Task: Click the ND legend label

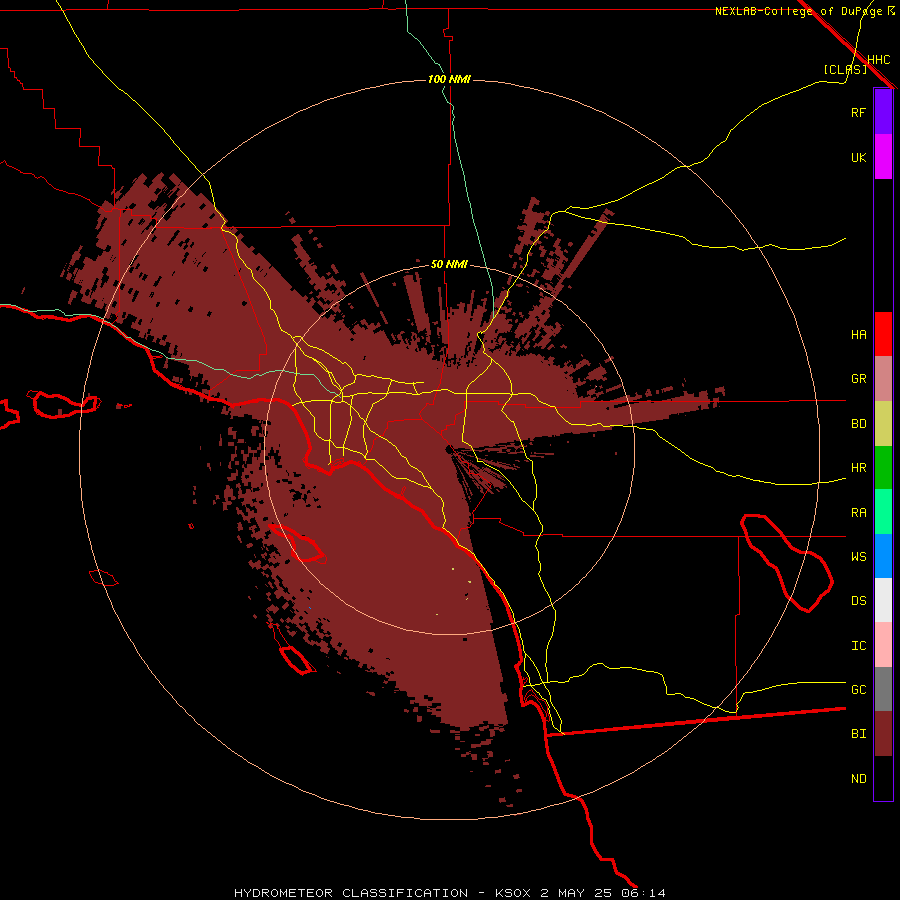Action: pos(859,779)
